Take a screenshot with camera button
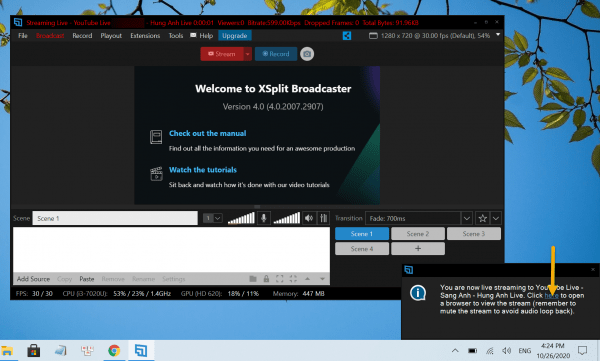The image size is (600, 361). (307, 54)
